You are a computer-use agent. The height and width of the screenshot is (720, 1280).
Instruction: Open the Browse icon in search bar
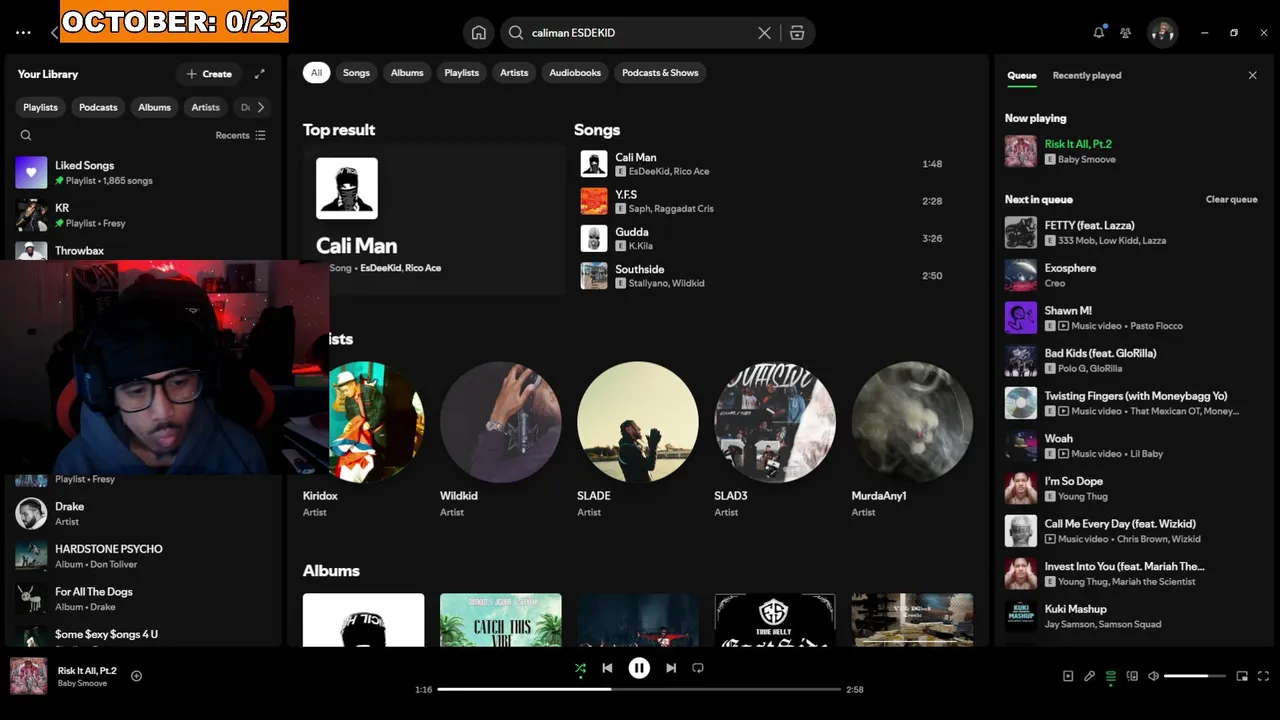[797, 33]
